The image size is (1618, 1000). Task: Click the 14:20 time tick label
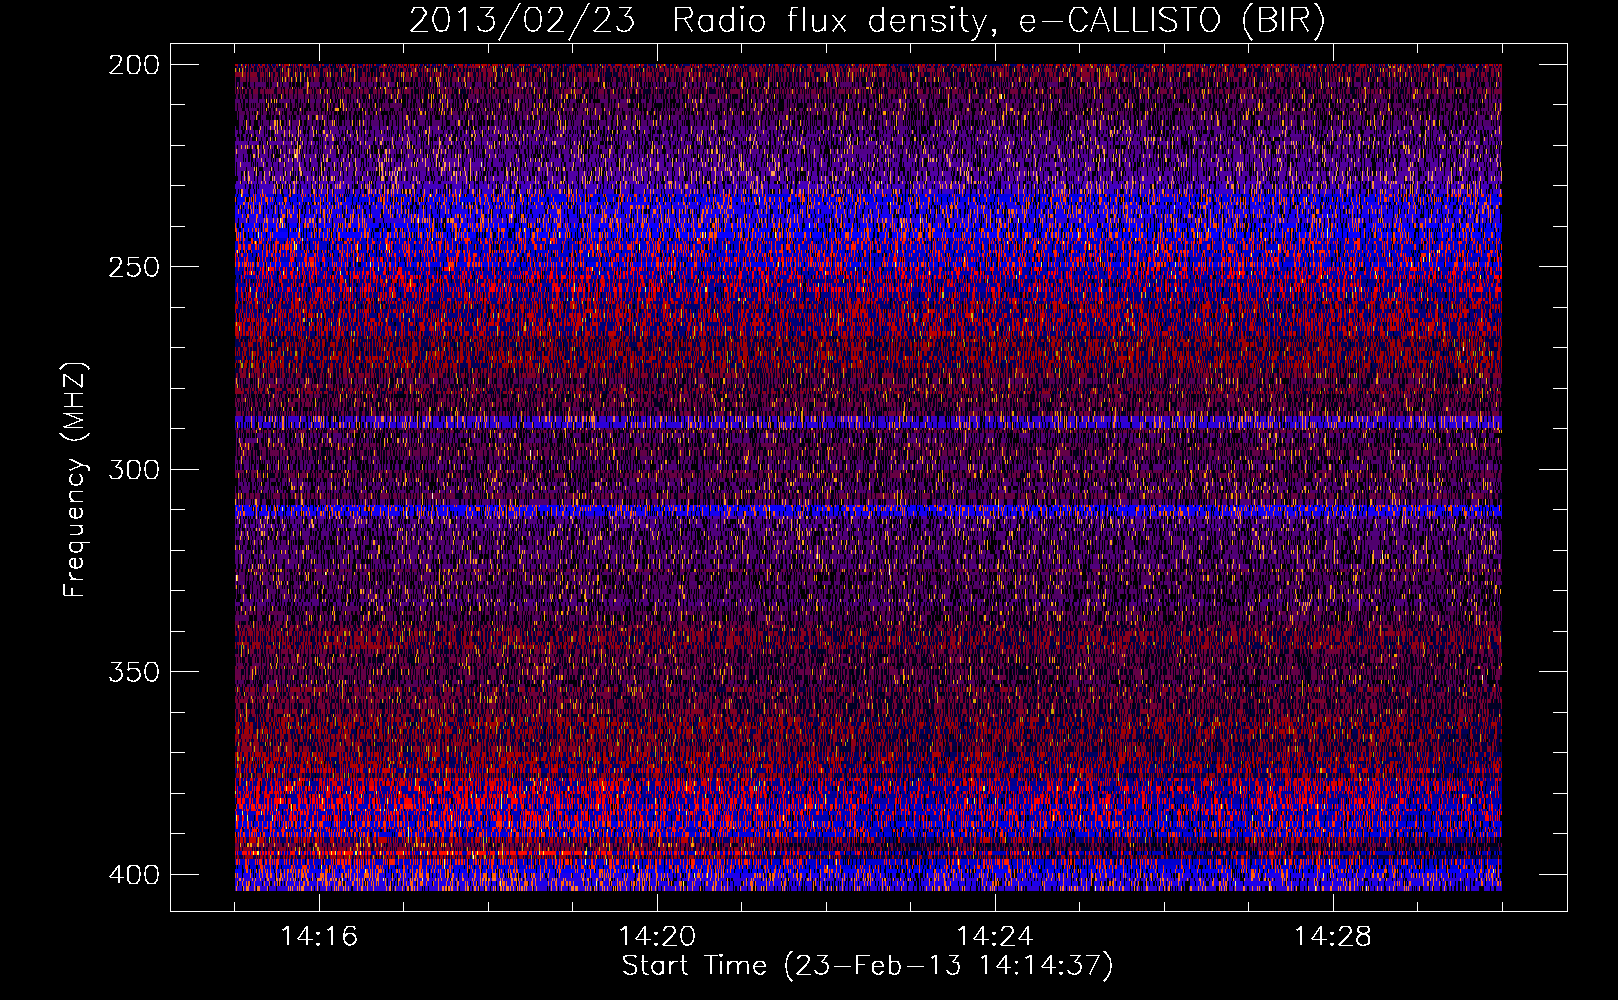tap(657, 937)
